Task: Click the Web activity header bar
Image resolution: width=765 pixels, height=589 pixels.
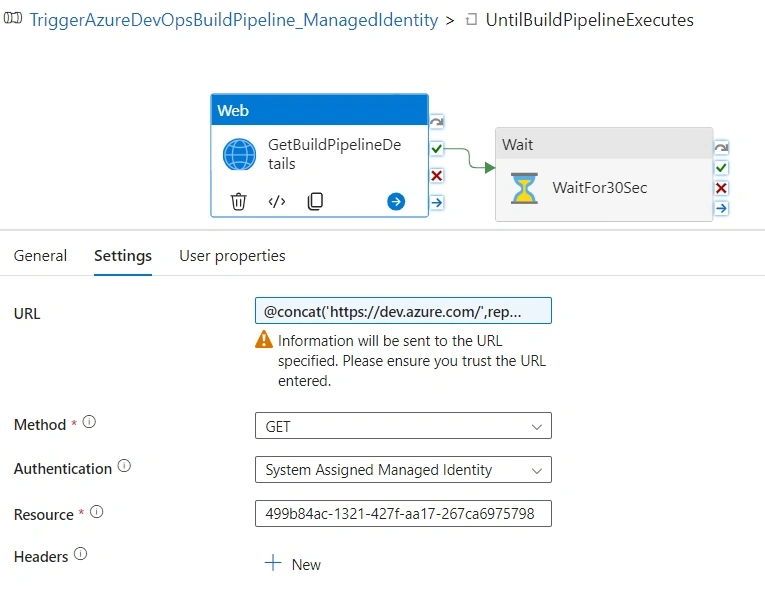Action: tap(320, 110)
